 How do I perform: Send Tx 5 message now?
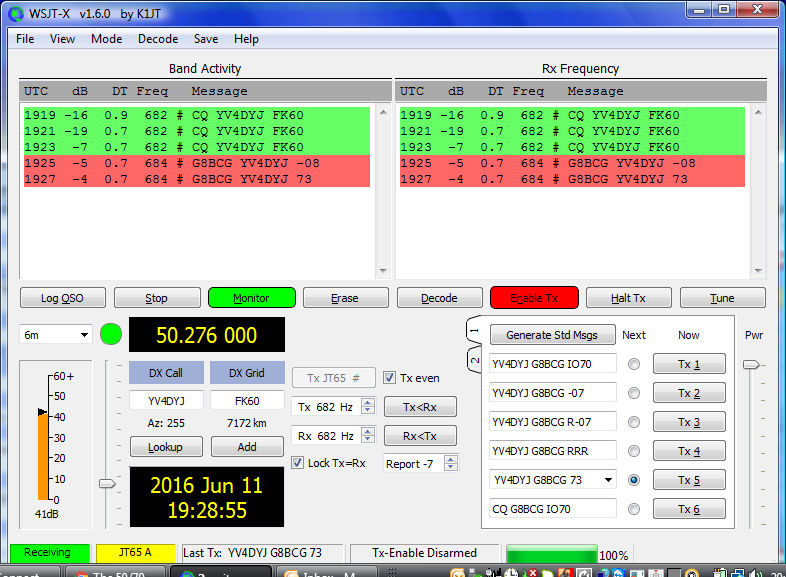pos(689,480)
